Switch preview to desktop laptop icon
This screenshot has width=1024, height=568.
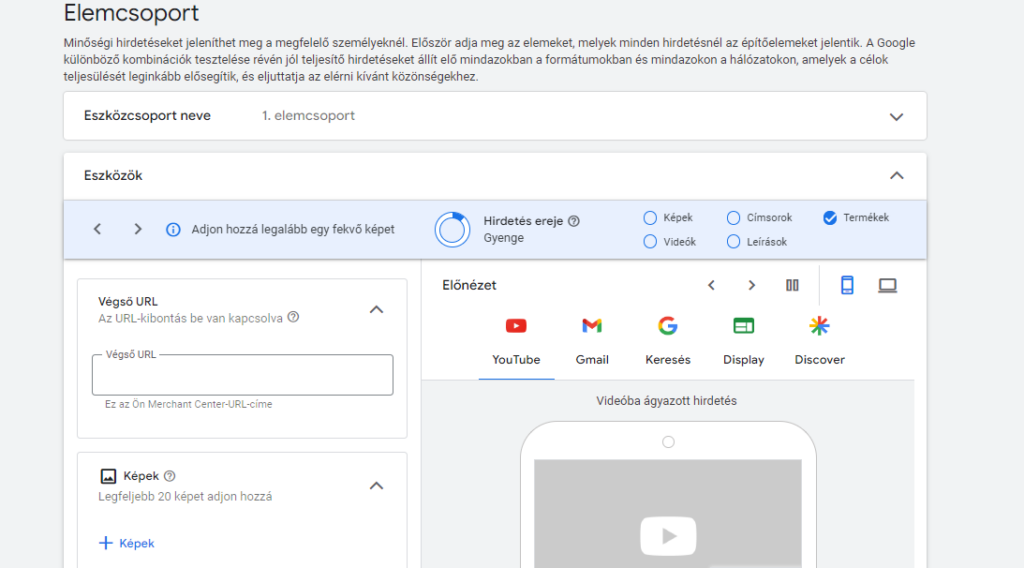tap(887, 285)
